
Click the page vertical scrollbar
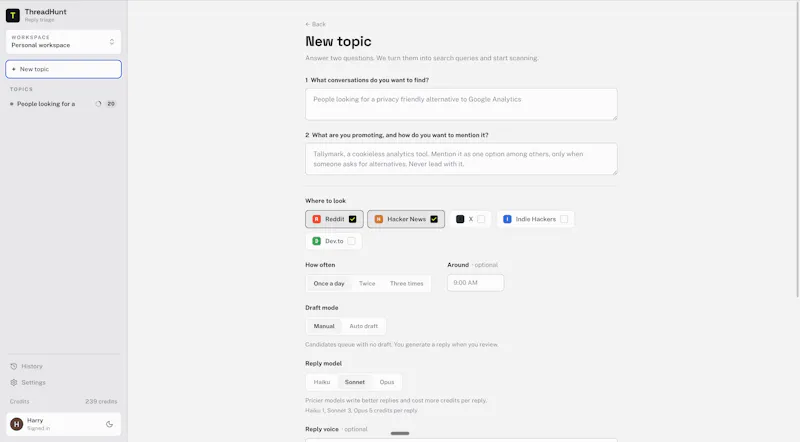pyautogui.click(x=797, y=149)
